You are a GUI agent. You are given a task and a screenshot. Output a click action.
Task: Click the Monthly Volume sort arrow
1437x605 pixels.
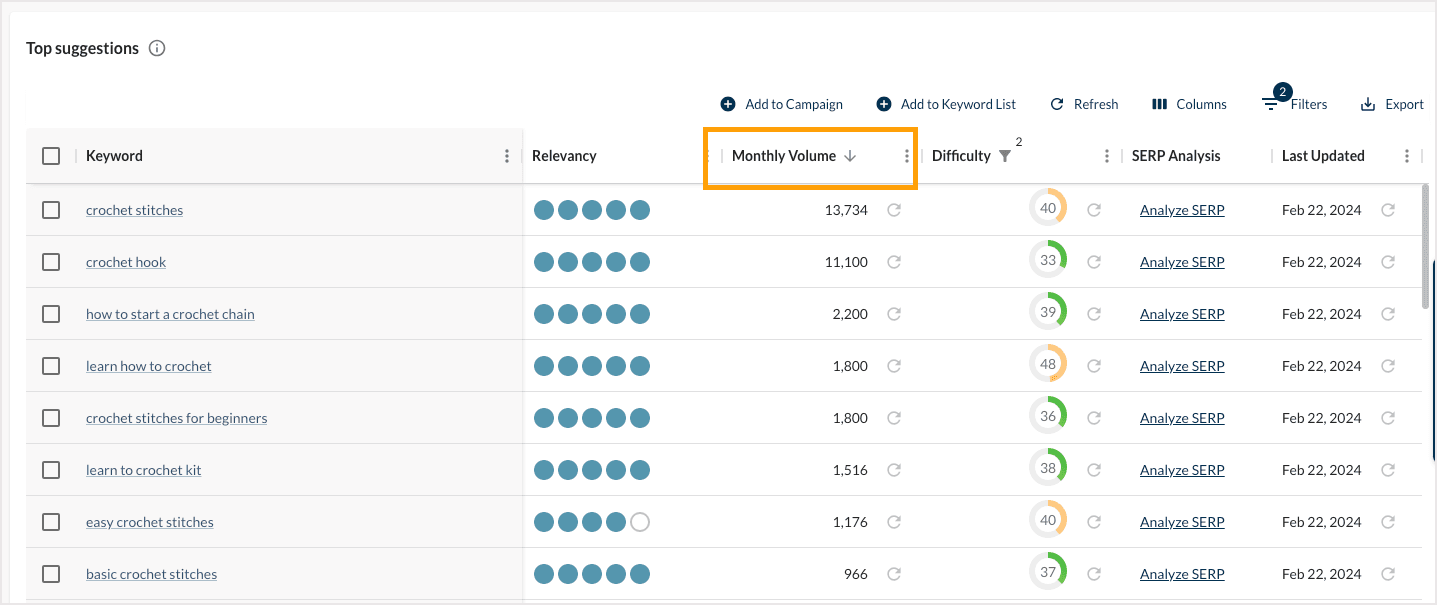click(x=850, y=156)
